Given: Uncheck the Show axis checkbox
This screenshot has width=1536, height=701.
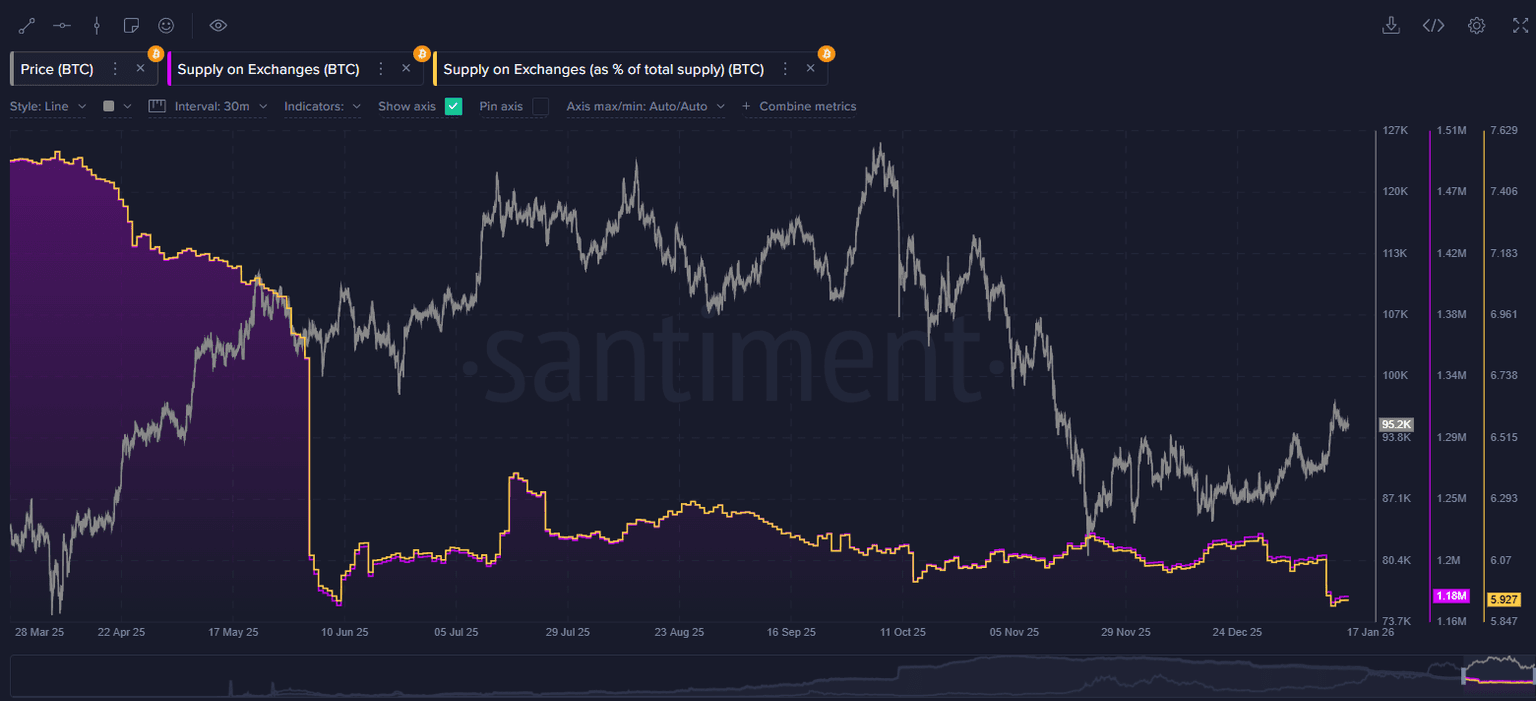Looking at the screenshot, I should (453, 106).
